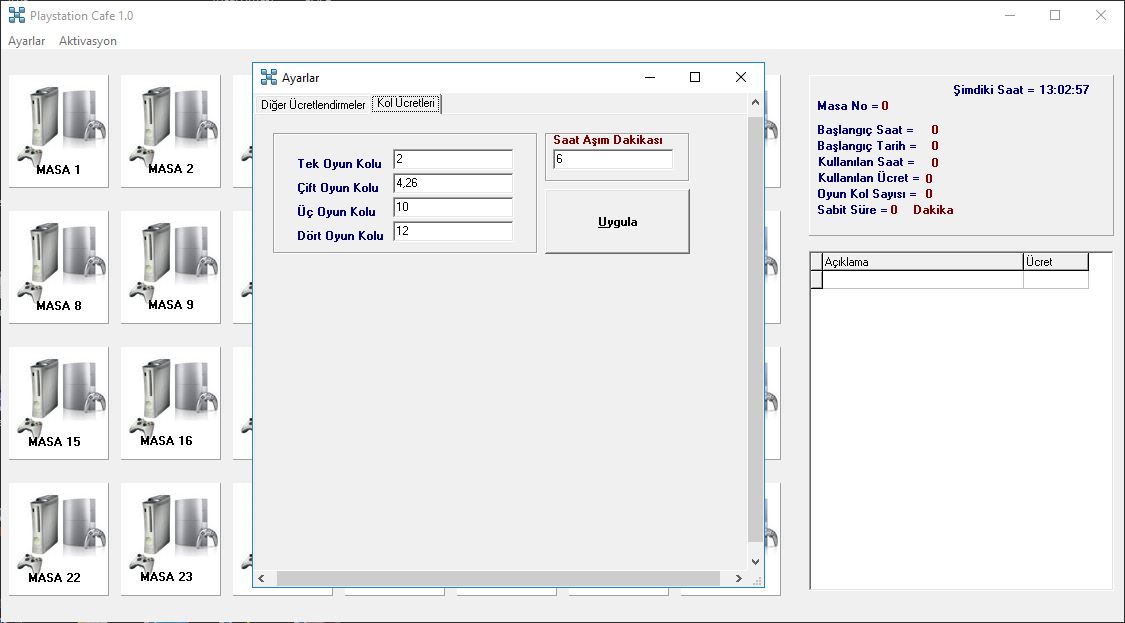Click the Playstation Cafe title bar icon
The width and height of the screenshot is (1125, 623).
click(x=17, y=15)
